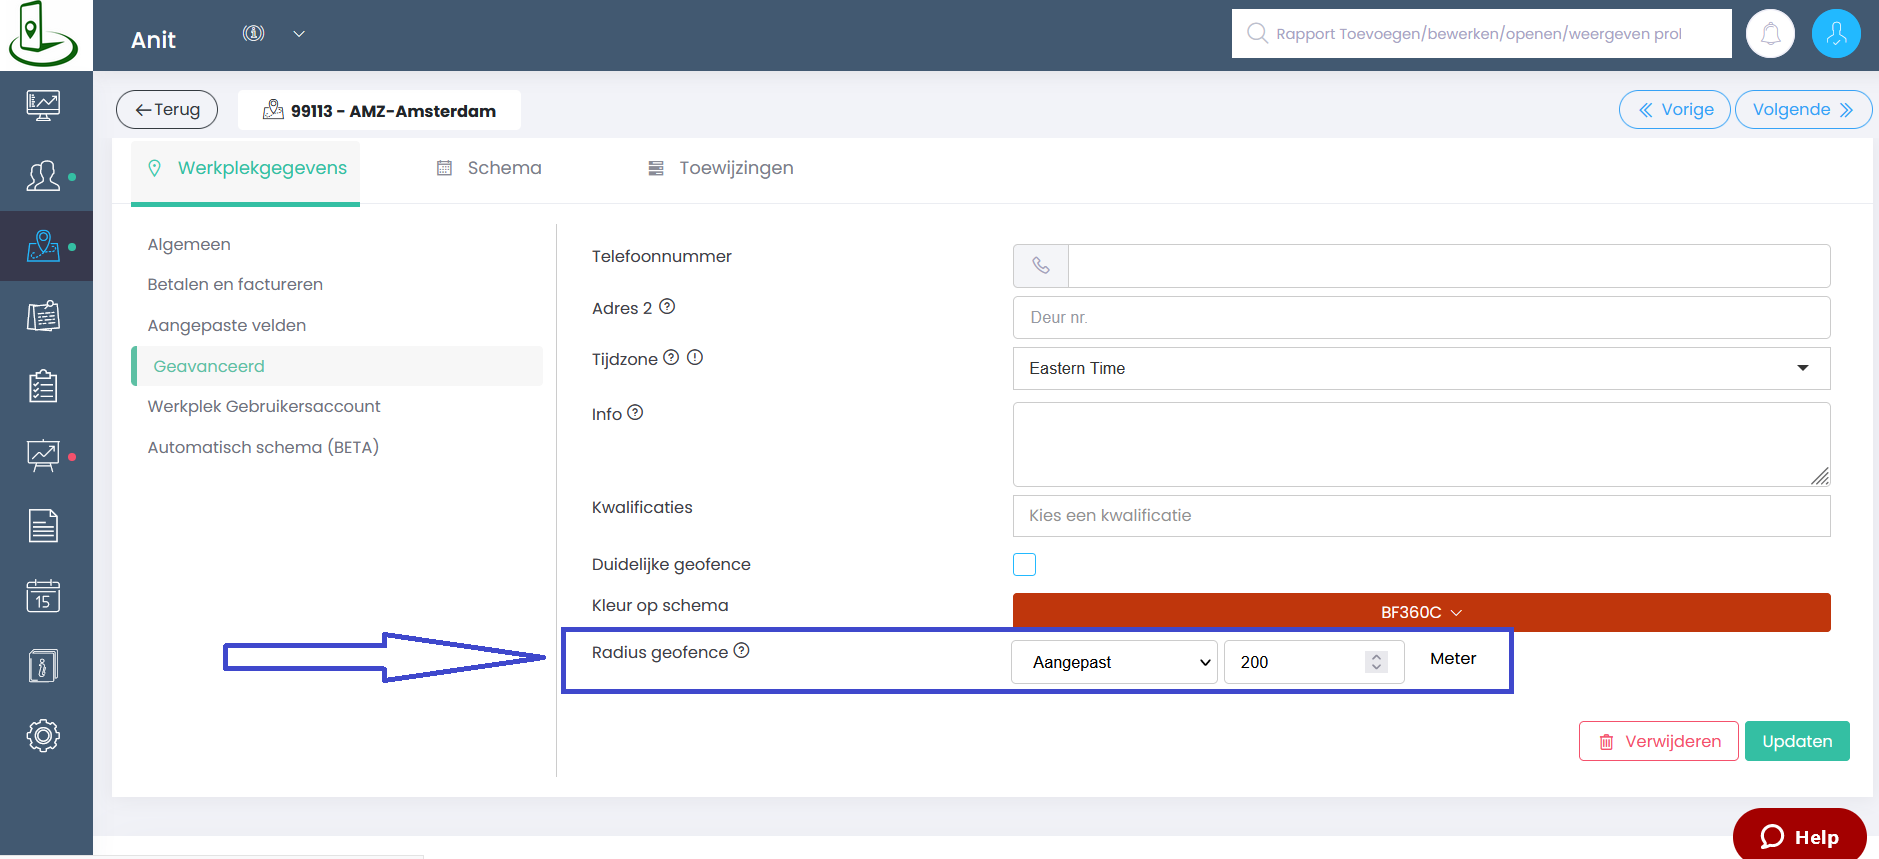Image resolution: width=1879 pixels, height=859 pixels.
Task: Enable the Duidelijke geofence checkbox
Action: 1024,565
